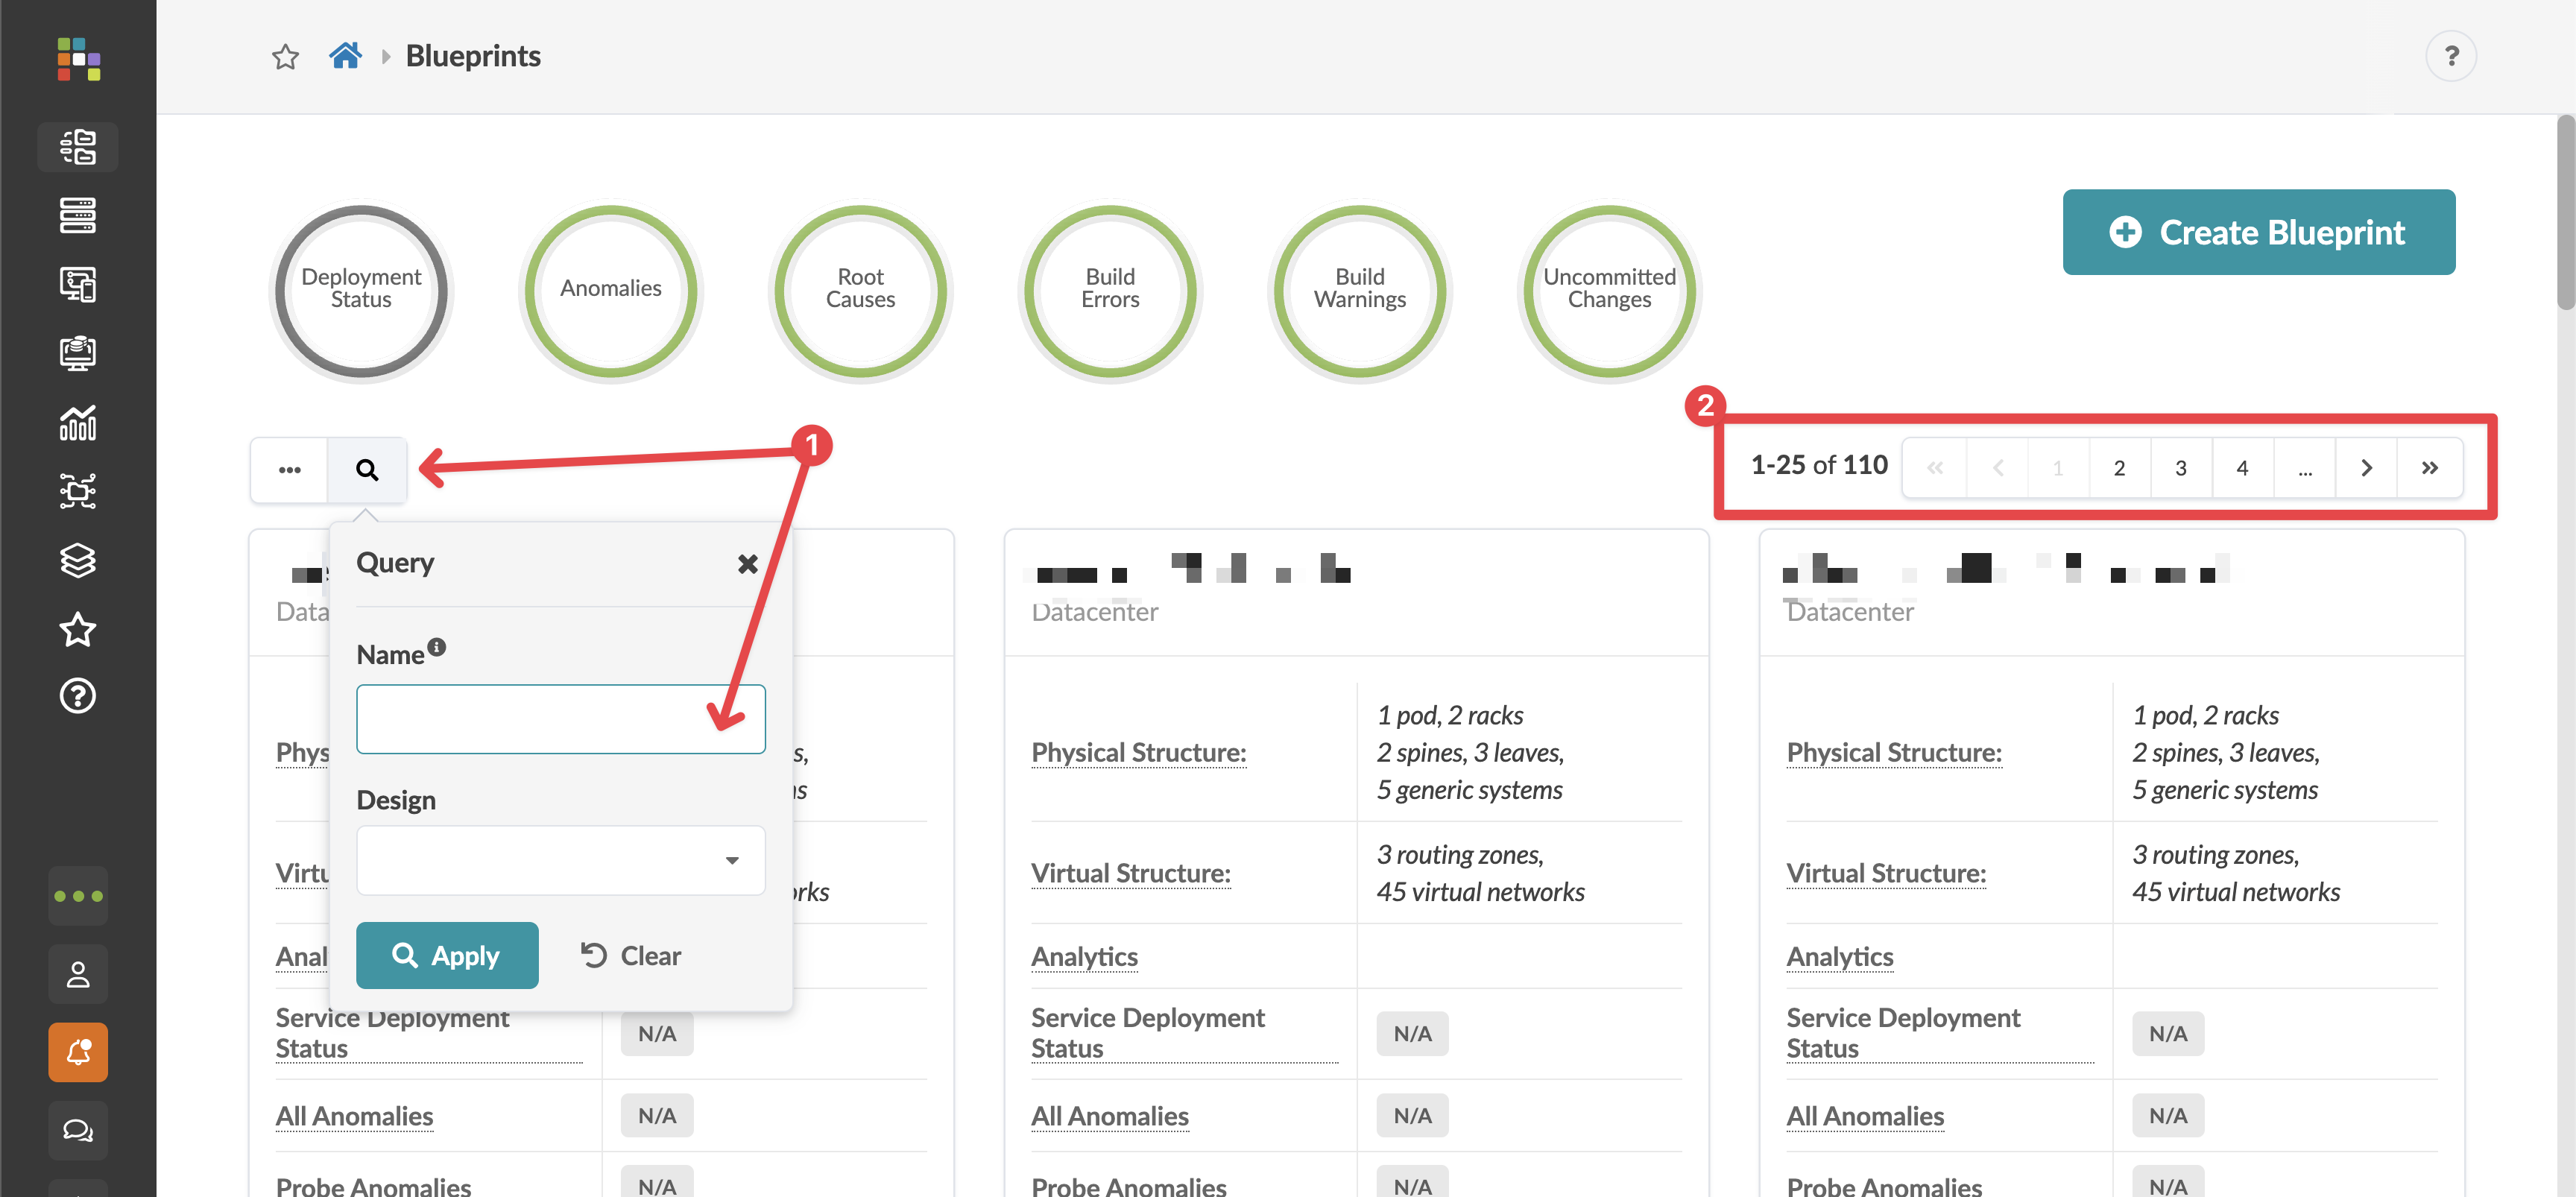Click Virtual Structure label in middle card

(x=1130, y=873)
